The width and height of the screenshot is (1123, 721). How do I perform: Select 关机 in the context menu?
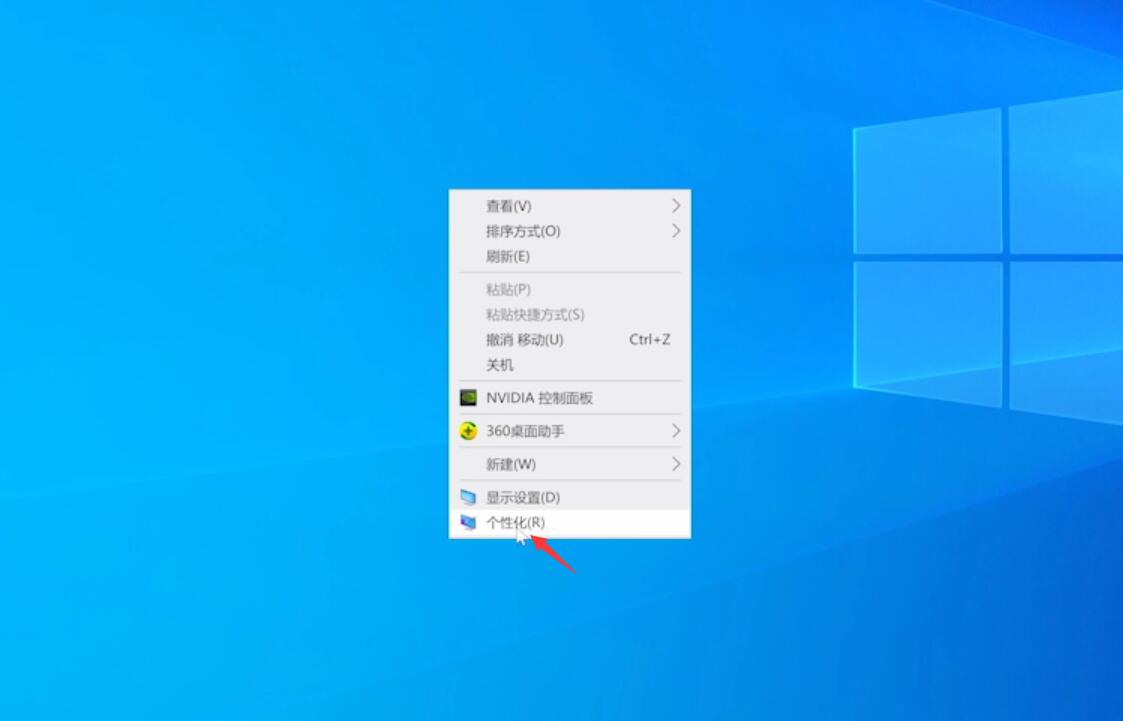coord(570,365)
